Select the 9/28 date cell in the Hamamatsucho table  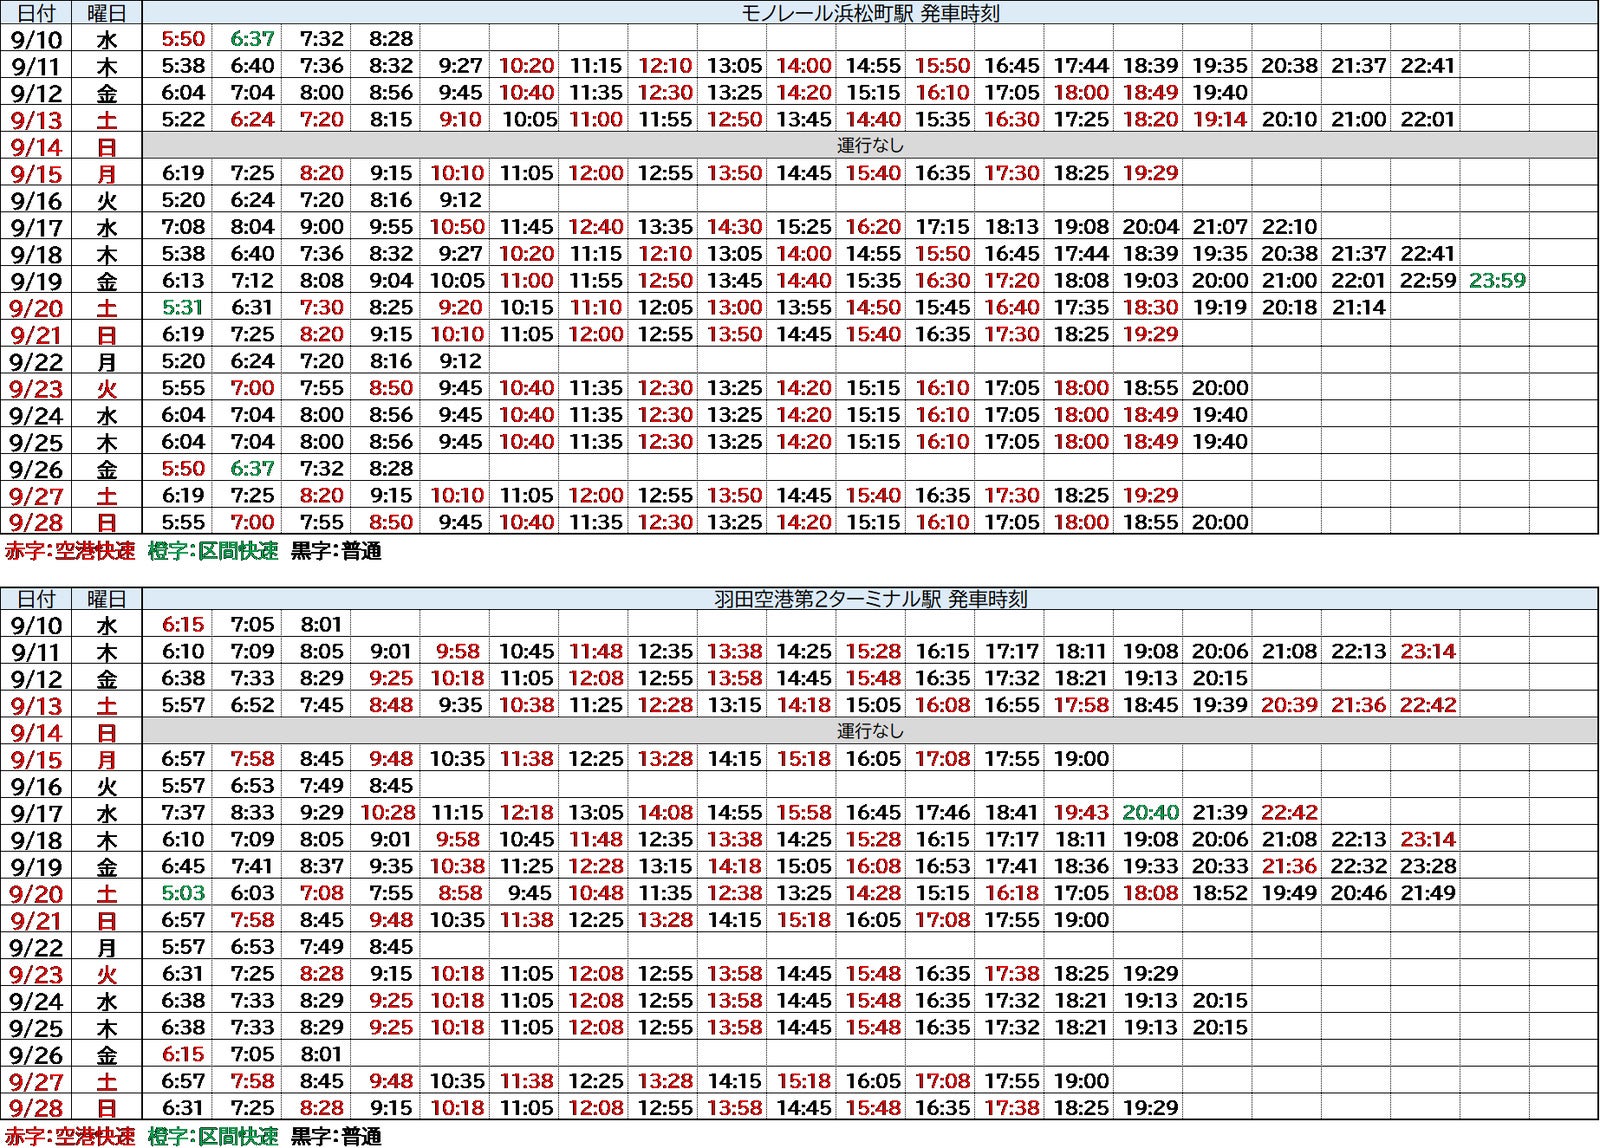point(36,523)
